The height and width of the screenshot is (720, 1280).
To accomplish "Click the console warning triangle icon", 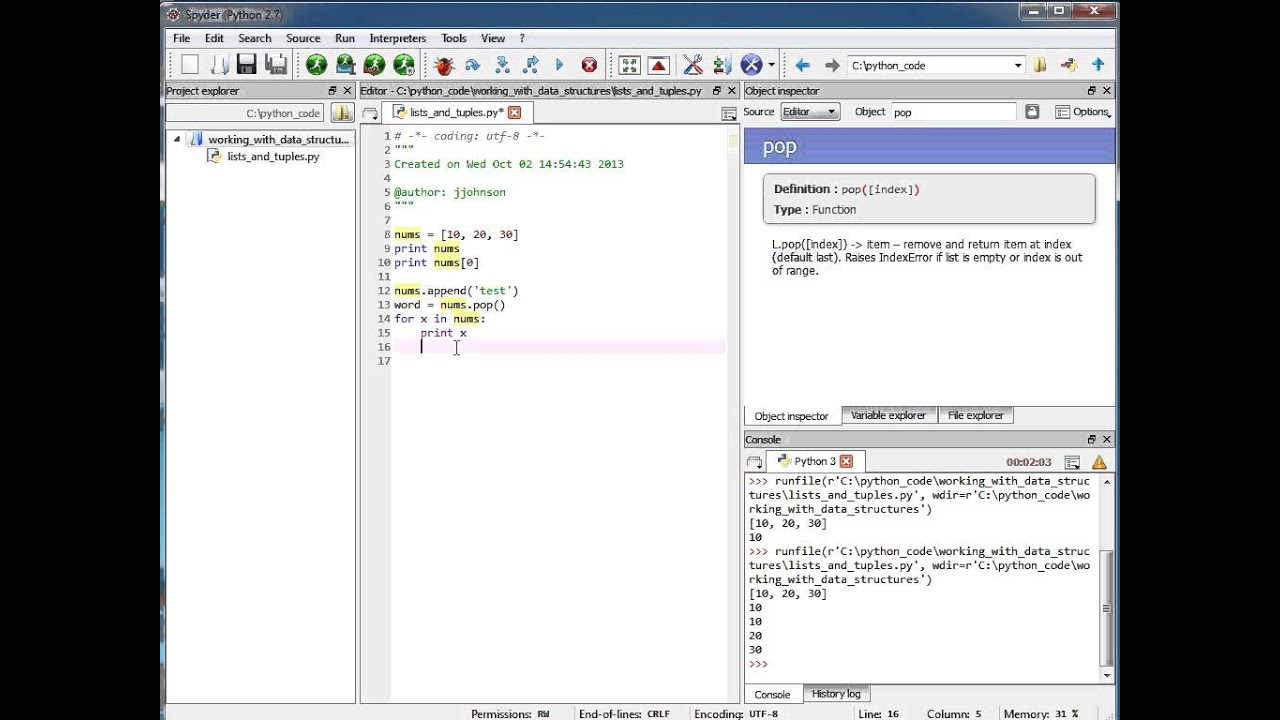I will click(x=1099, y=462).
